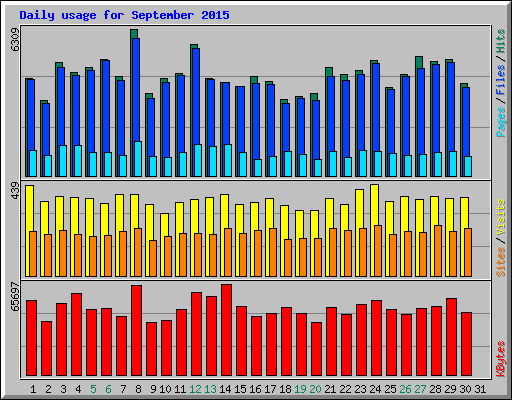Click day 3 on the x-axis
This screenshot has height=400, width=512.
pyautogui.click(x=63, y=389)
